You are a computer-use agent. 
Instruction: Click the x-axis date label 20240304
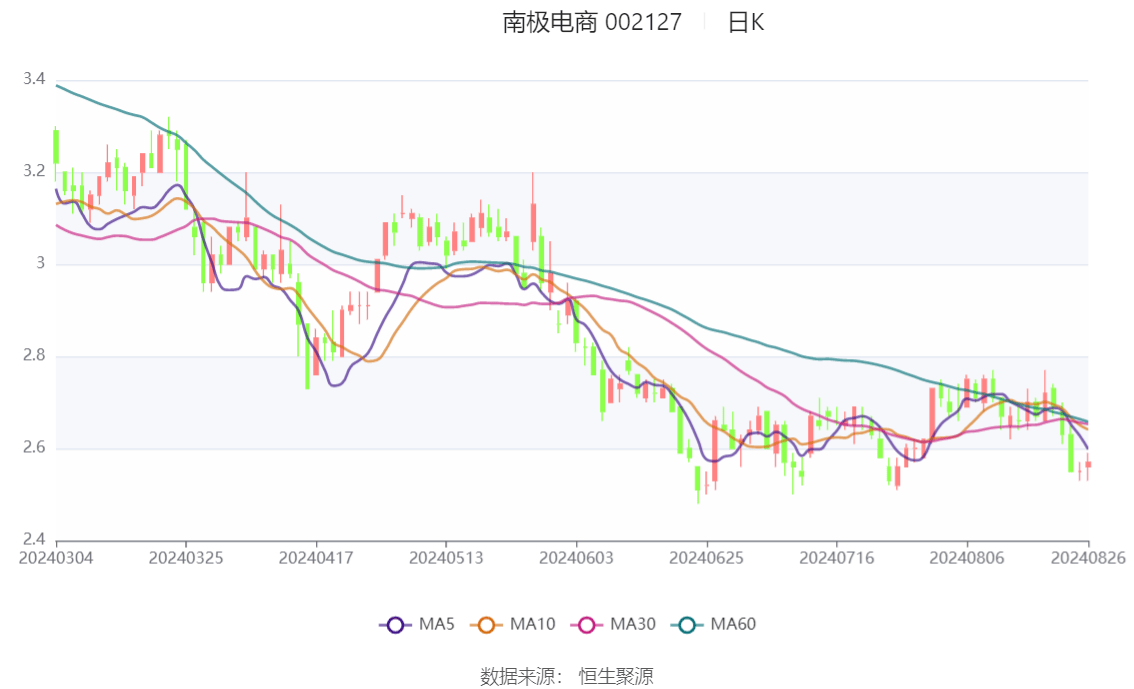tap(56, 558)
